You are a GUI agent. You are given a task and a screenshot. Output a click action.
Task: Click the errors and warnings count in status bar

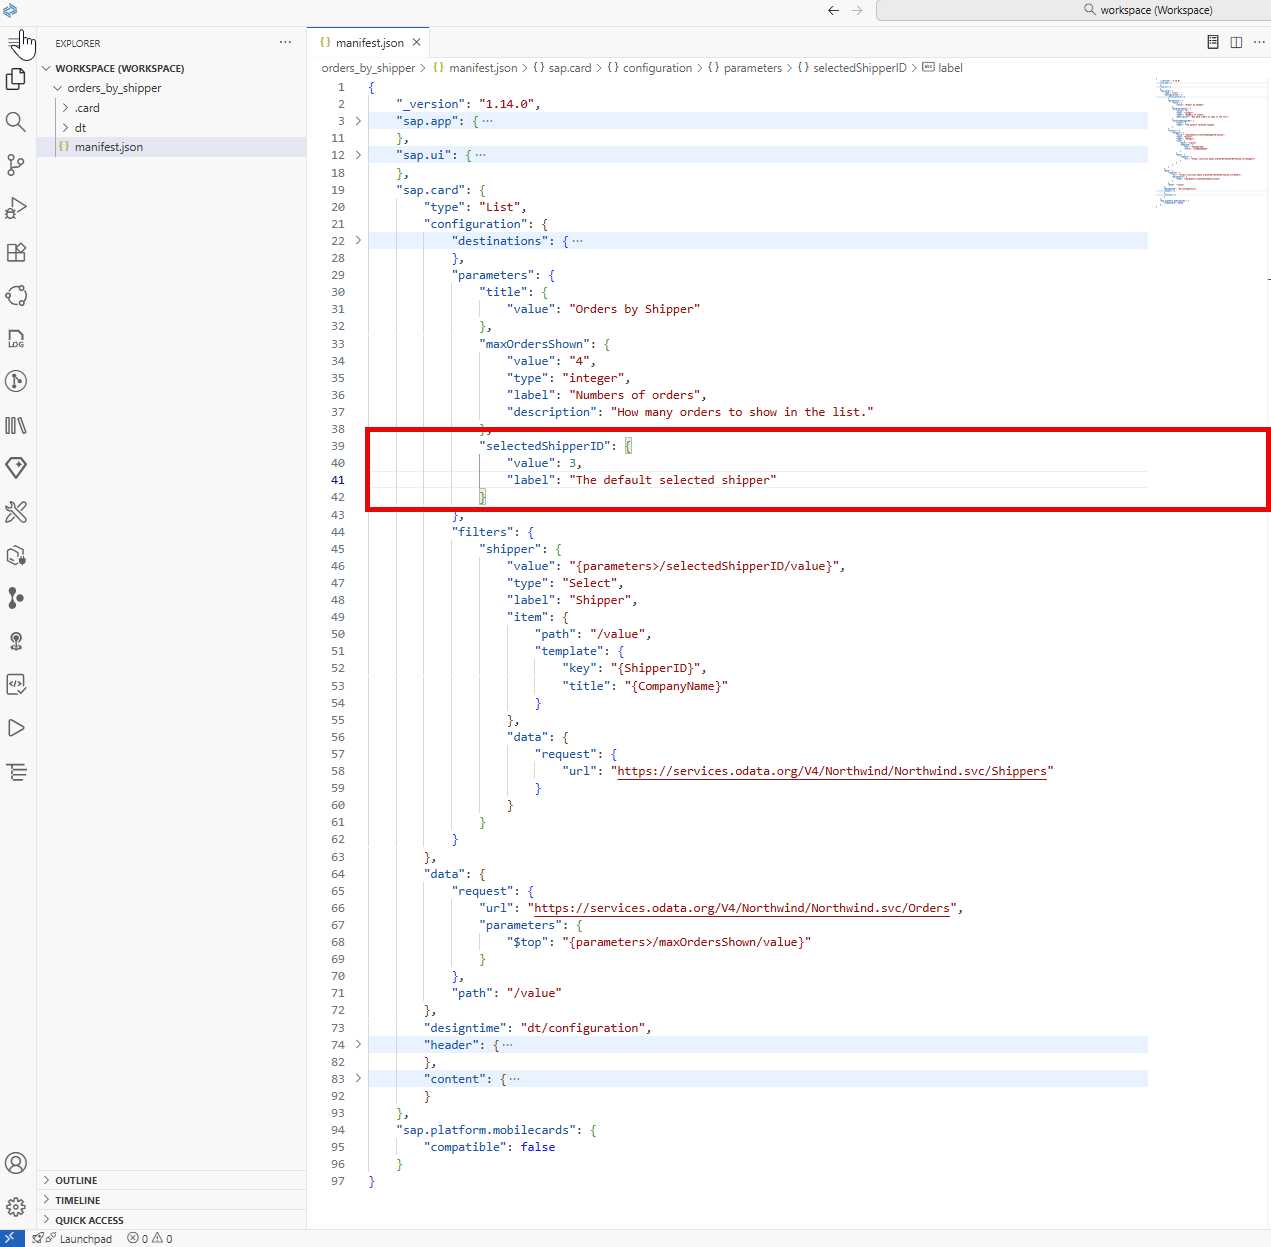coord(150,1238)
